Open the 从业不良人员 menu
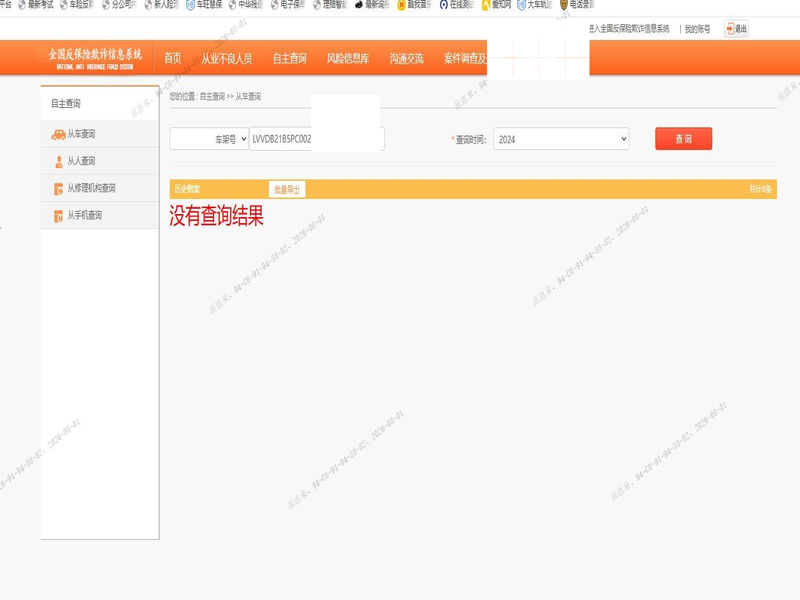Screen dimensions: 800x600 pos(227,58)
